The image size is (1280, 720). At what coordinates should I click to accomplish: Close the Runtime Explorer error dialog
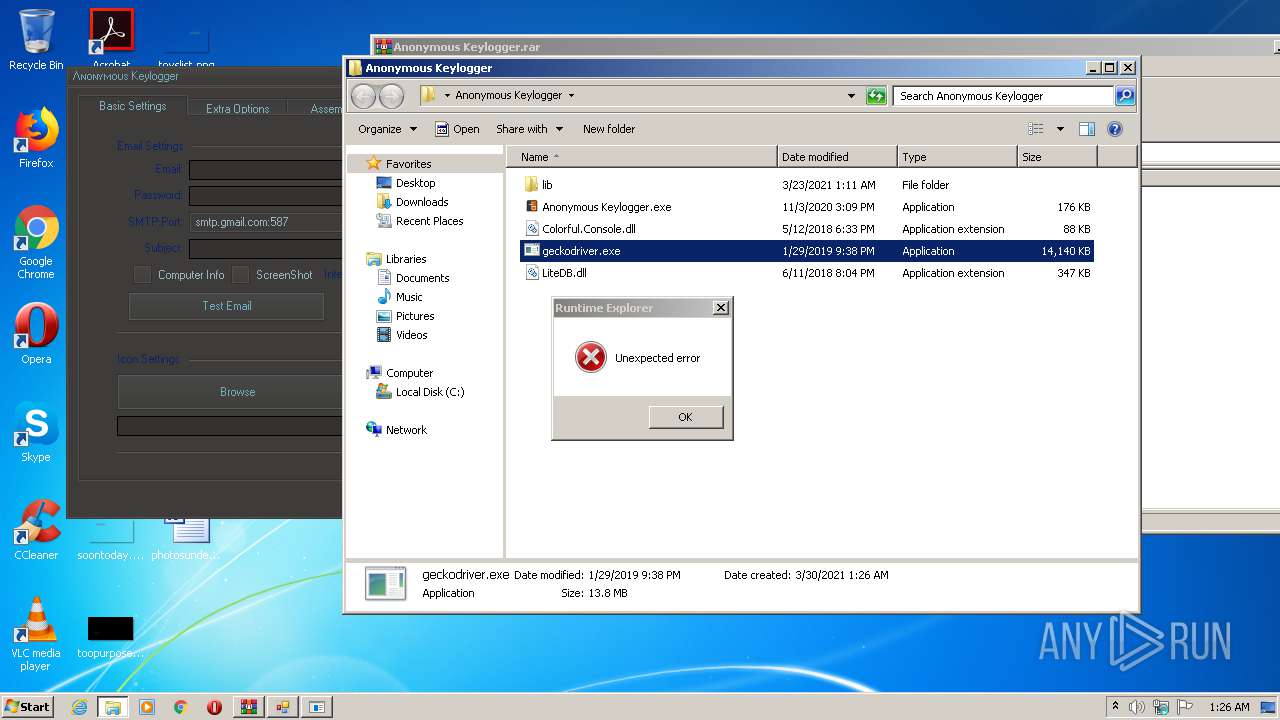pos(721,308)
